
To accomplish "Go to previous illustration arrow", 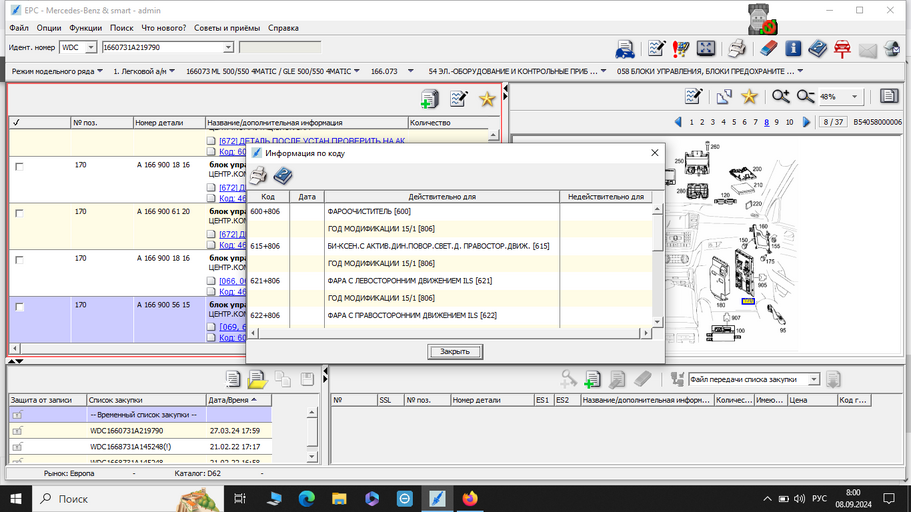I will [x=677, y=122].
